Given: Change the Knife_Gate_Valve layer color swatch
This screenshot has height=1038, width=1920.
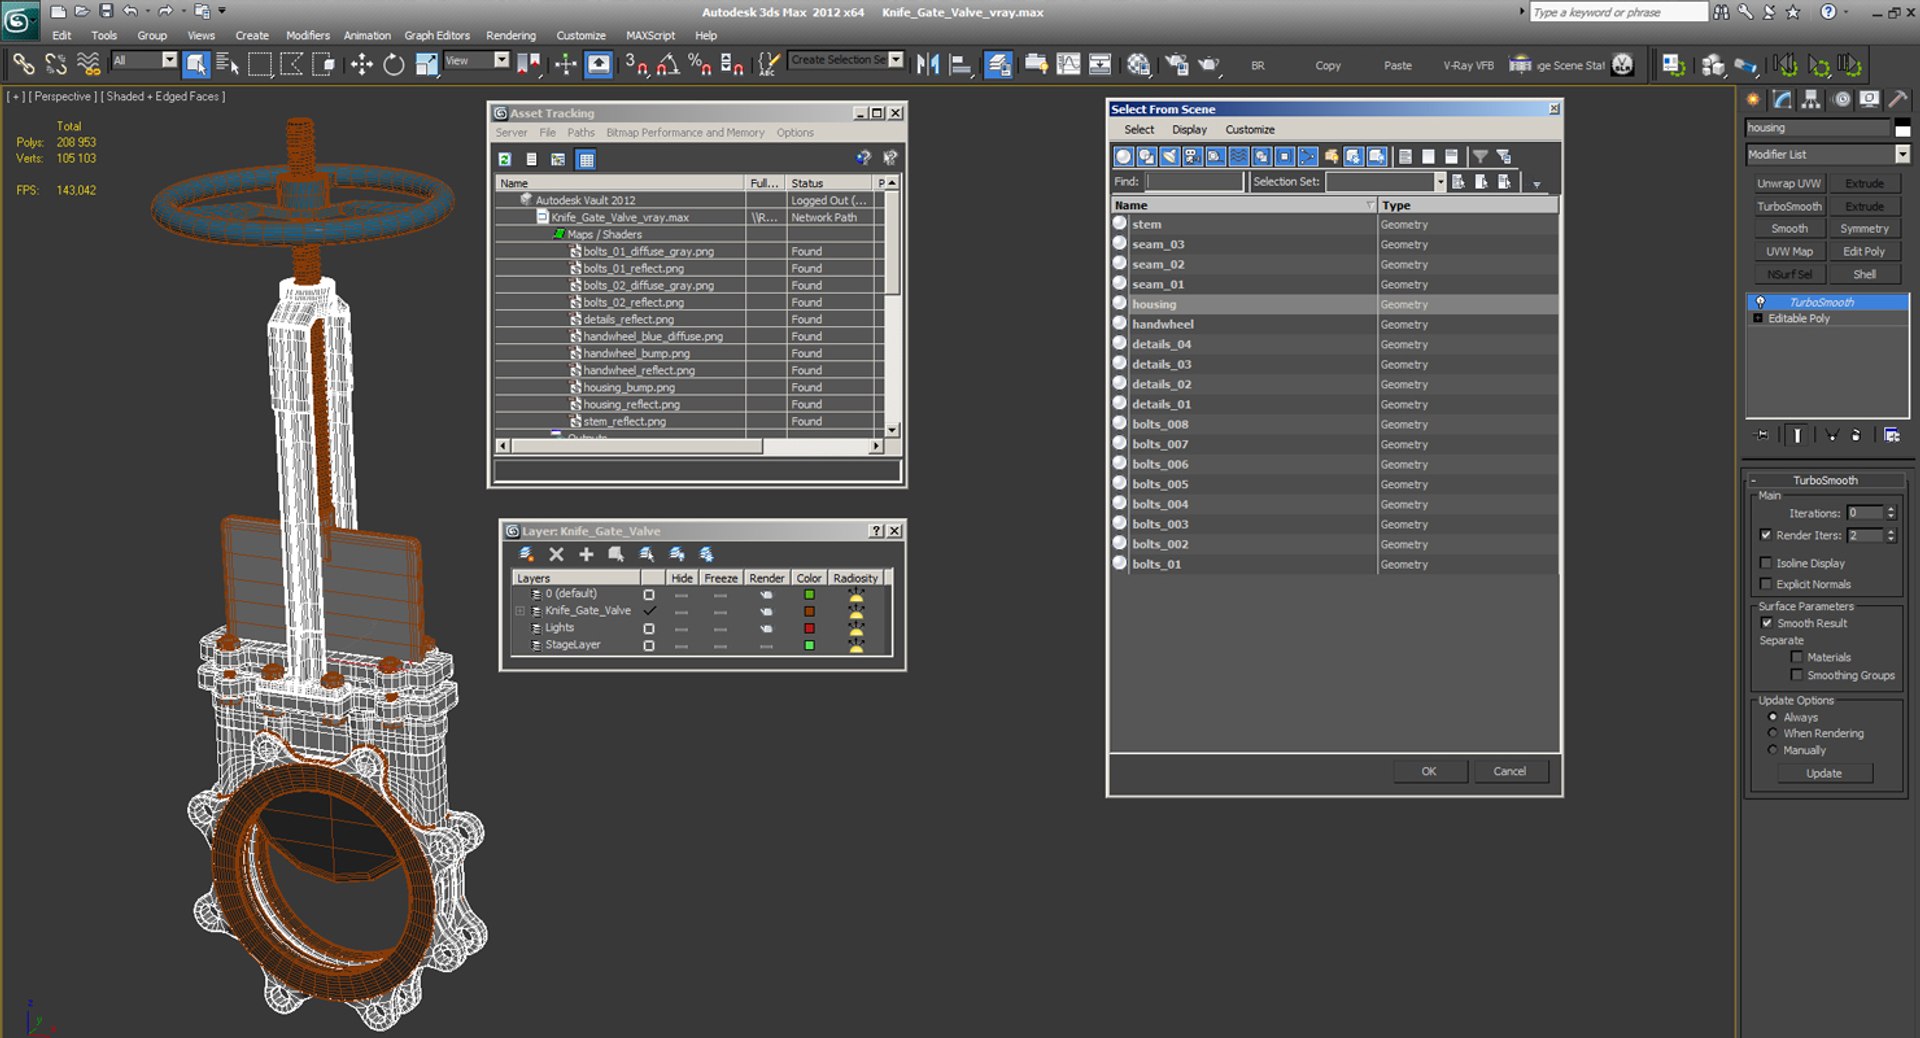Looking at the screenshot, I should click(x=809, y=611).
